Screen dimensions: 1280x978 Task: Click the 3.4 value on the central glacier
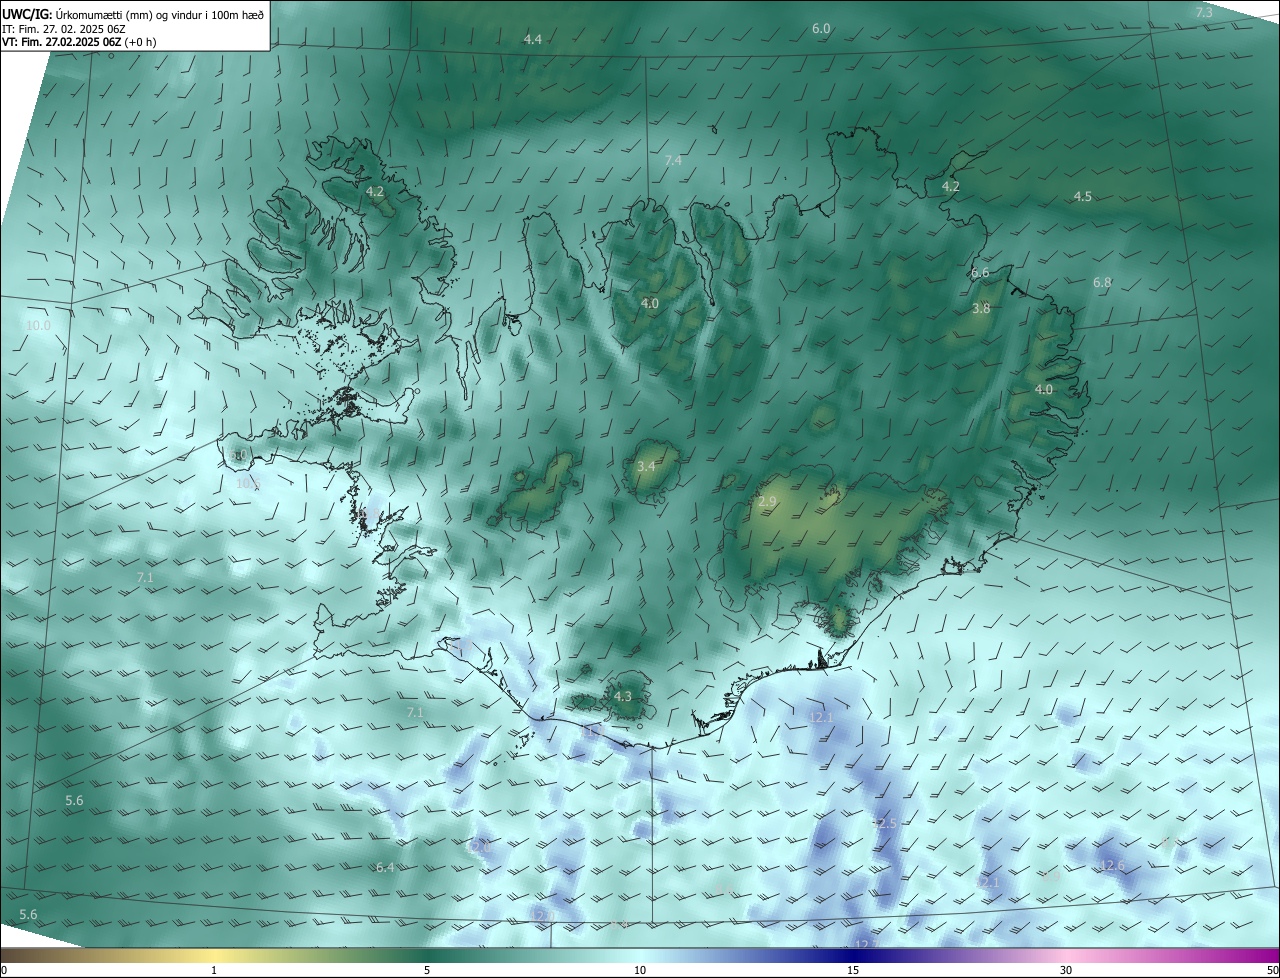647,466
